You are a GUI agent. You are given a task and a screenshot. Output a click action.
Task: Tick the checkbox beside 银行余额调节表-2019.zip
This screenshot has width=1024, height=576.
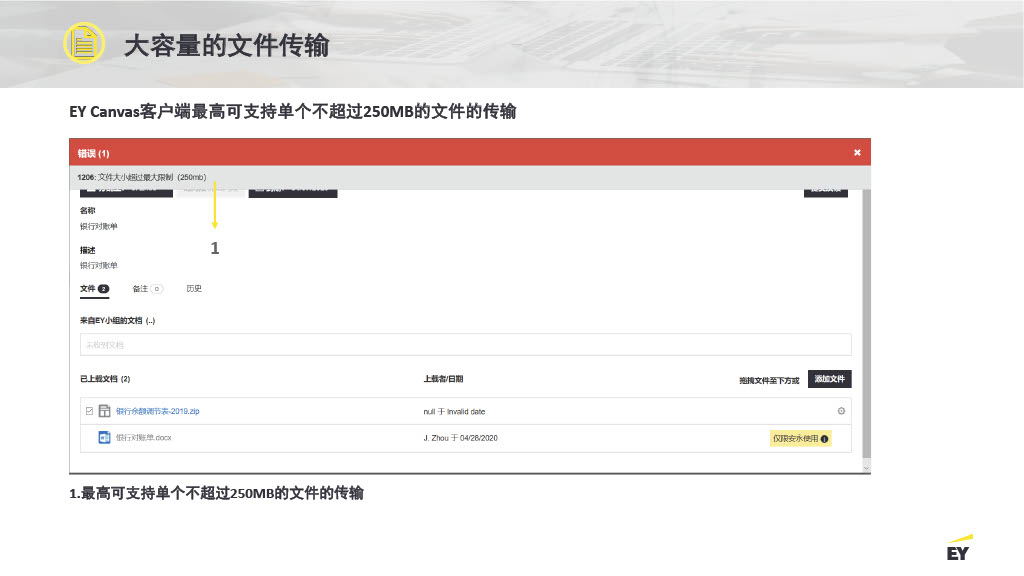tap(89, 411)
